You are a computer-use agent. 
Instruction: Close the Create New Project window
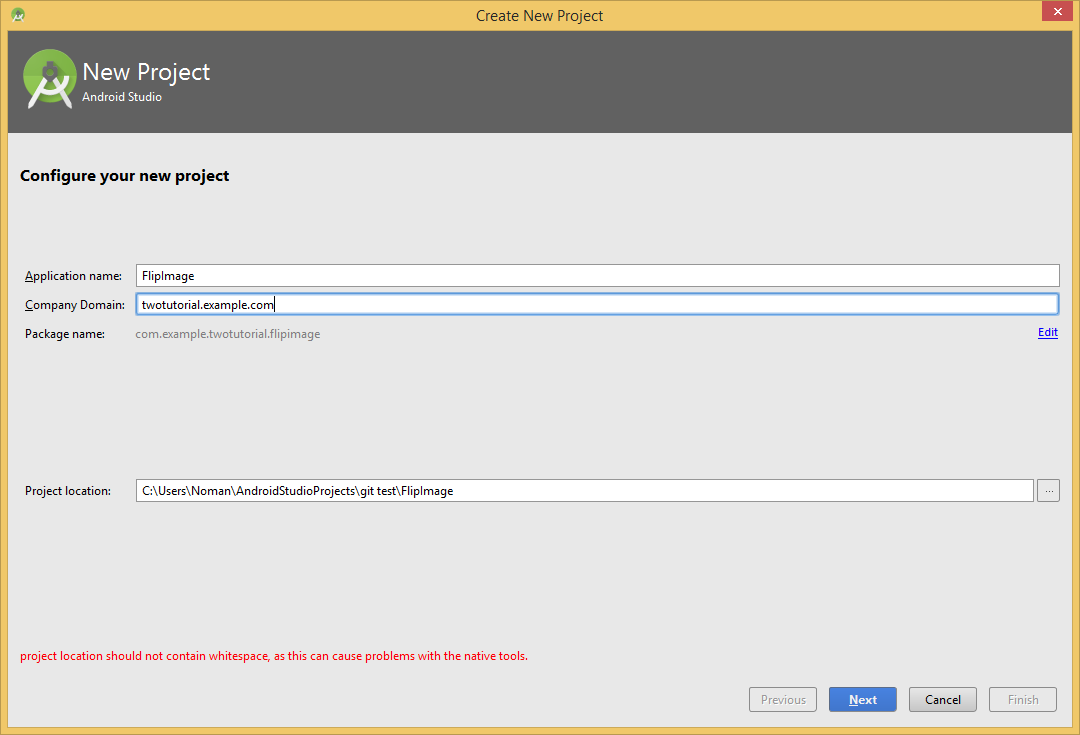coord(1057,11)
